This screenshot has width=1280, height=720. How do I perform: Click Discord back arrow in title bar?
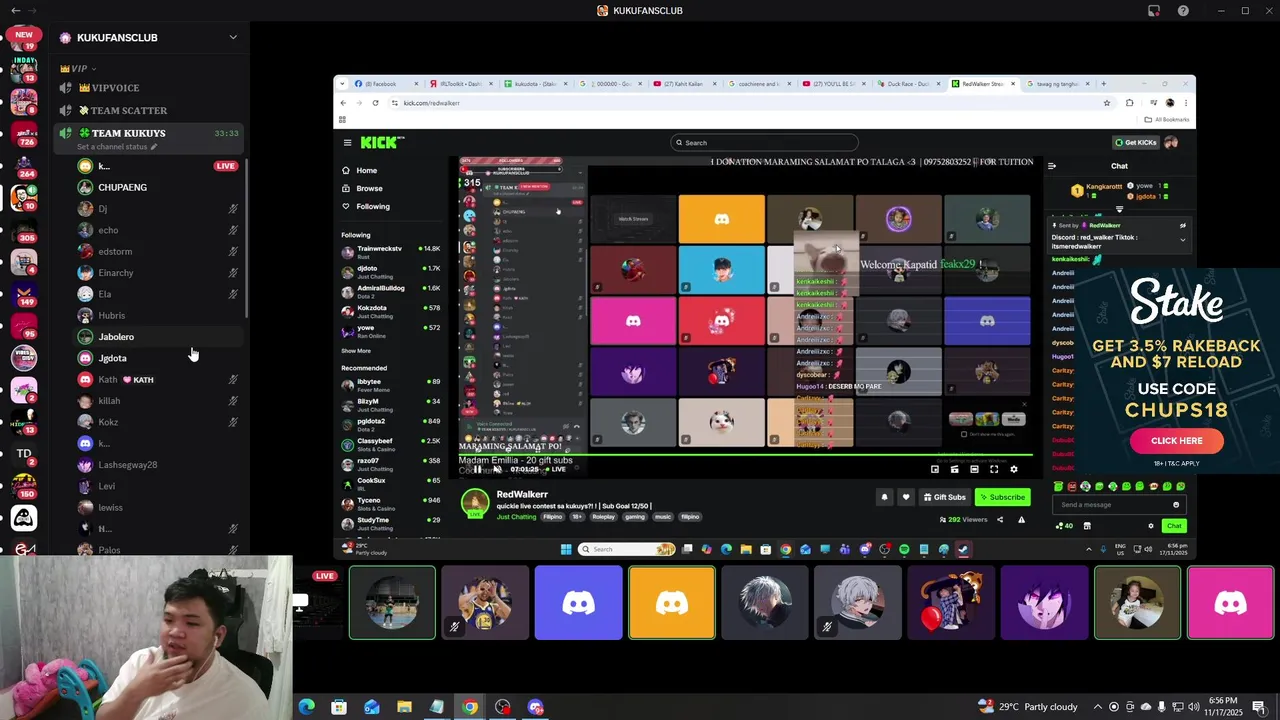pos(15,11)
